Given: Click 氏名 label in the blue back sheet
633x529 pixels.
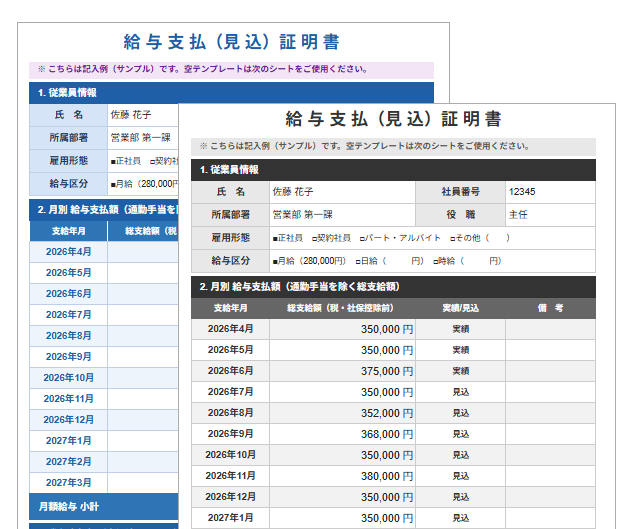Looking at the screenshot, I should (x=68, y=115).
